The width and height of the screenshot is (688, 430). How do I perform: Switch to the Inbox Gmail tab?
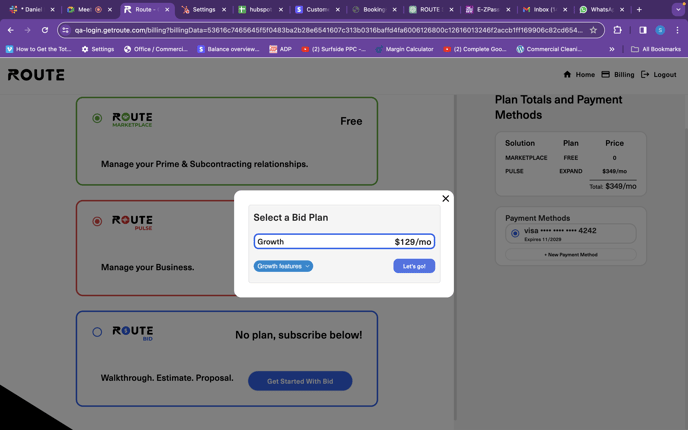[544, 9]
